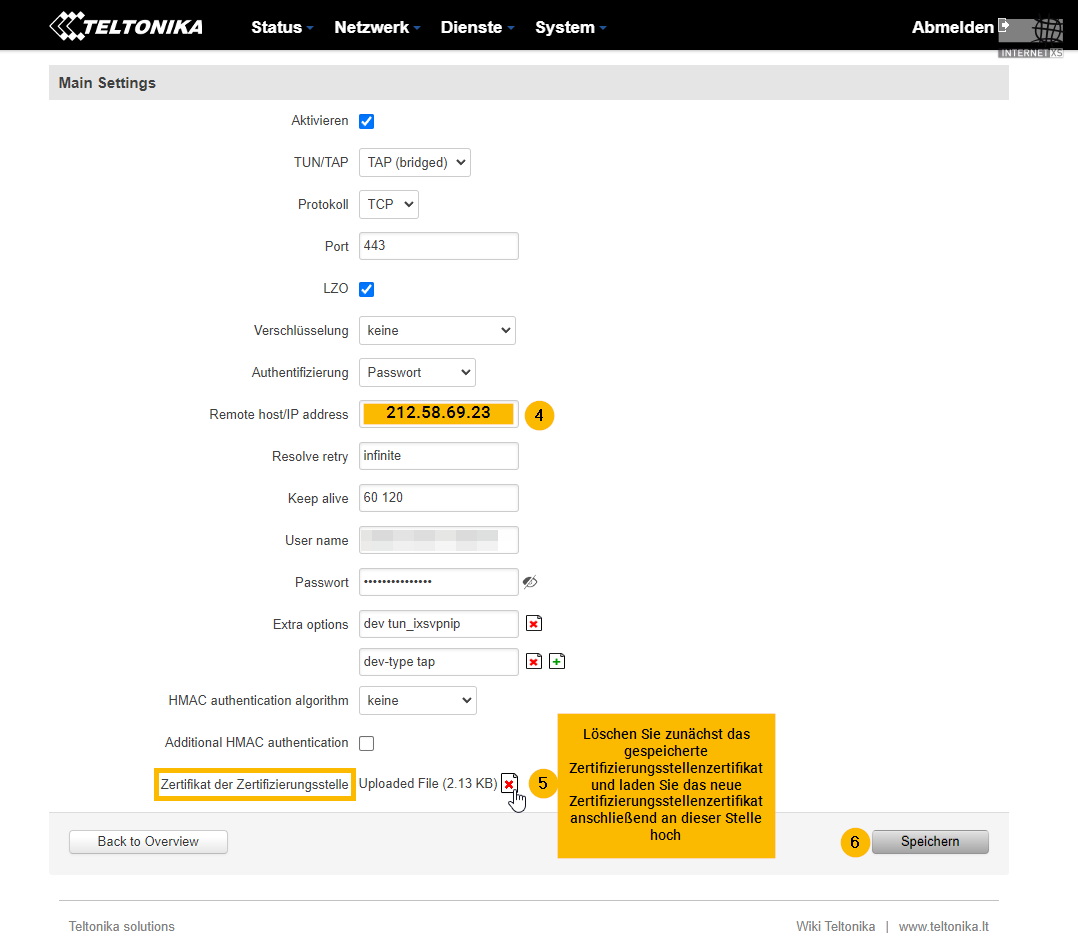Viewport: 1078px width, 950px height.
Task: Delete the 'dev-type tap' extra option
Action: (x=534, y=661)
